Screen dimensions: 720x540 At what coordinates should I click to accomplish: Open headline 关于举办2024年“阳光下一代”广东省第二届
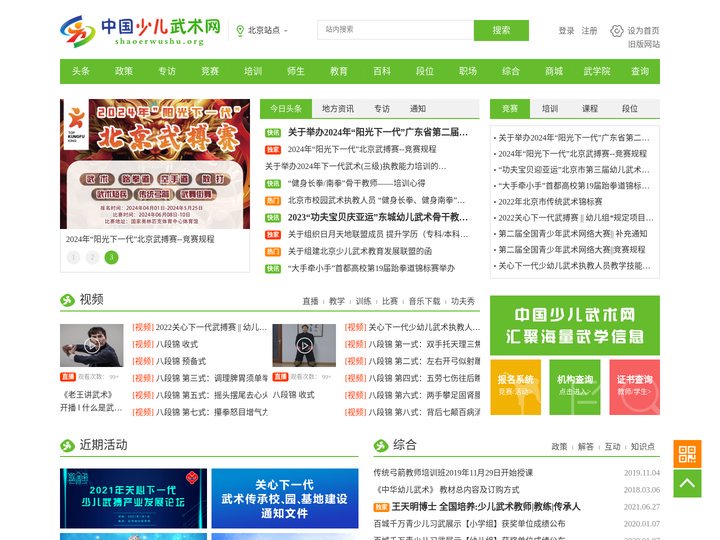(x=377, y=133)
